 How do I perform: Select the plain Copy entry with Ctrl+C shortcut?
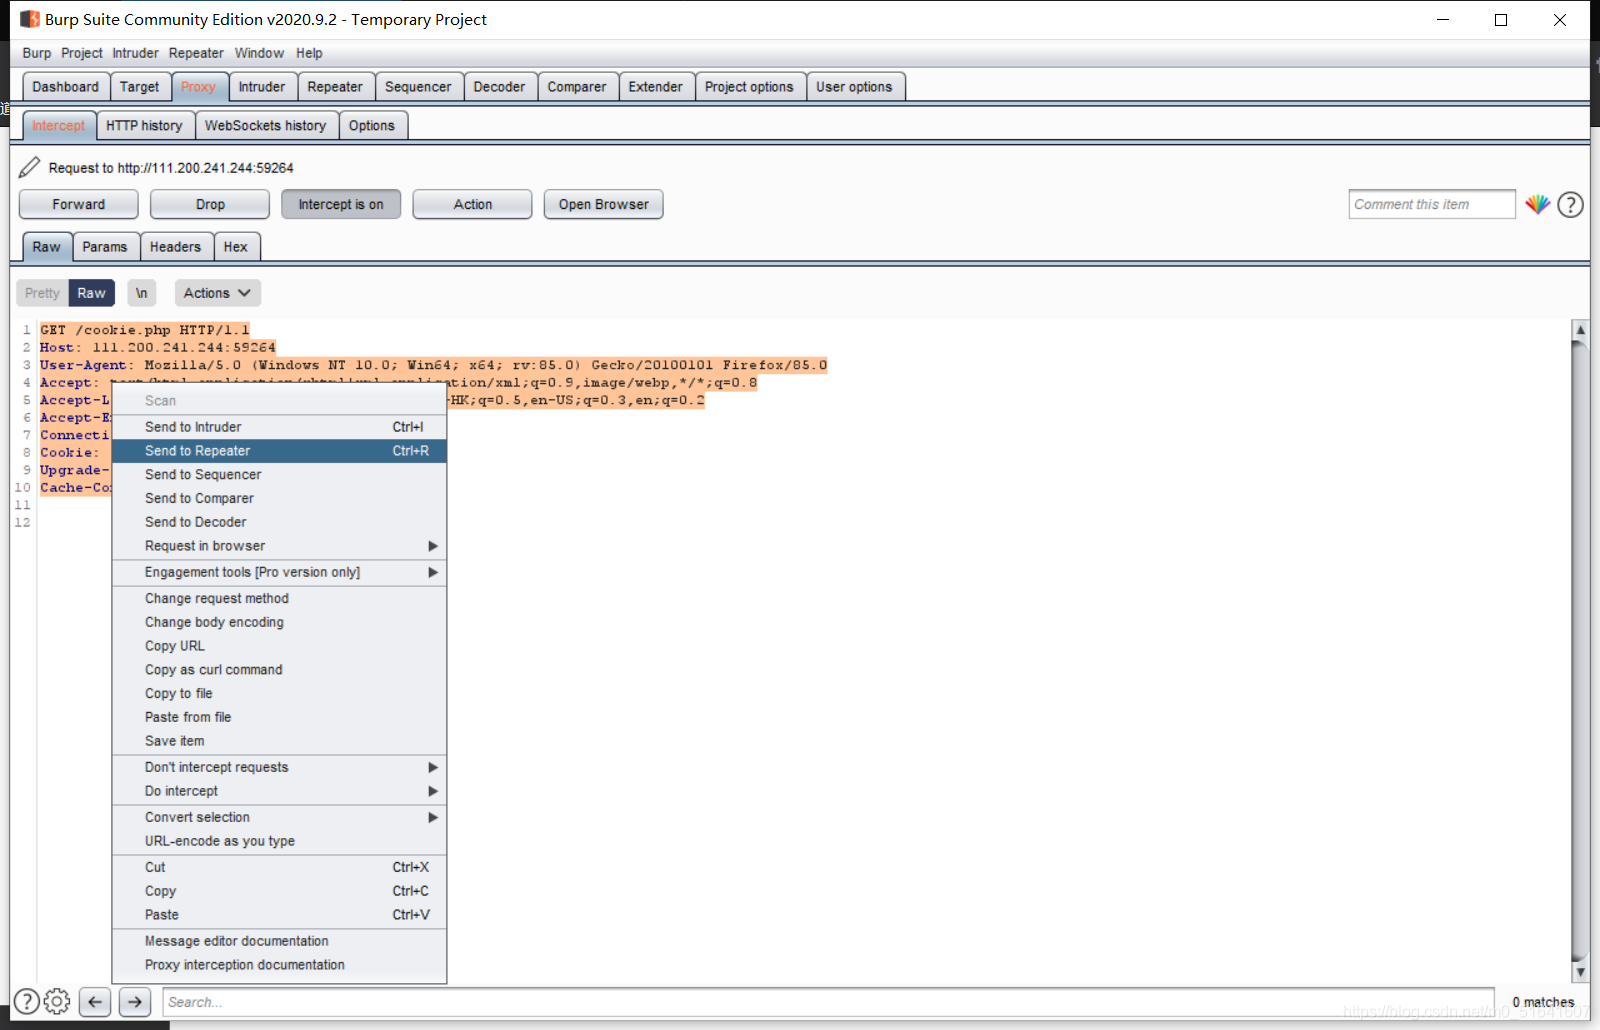pos(279,891)
